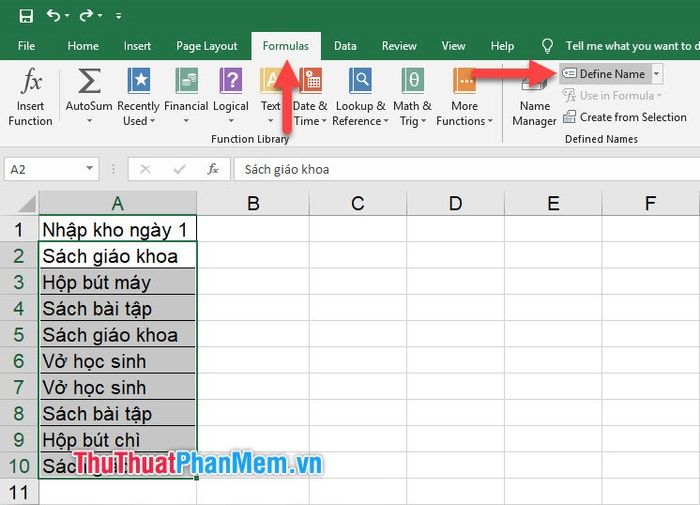Click cell A7 Vở học sinh

coord(117,387)
